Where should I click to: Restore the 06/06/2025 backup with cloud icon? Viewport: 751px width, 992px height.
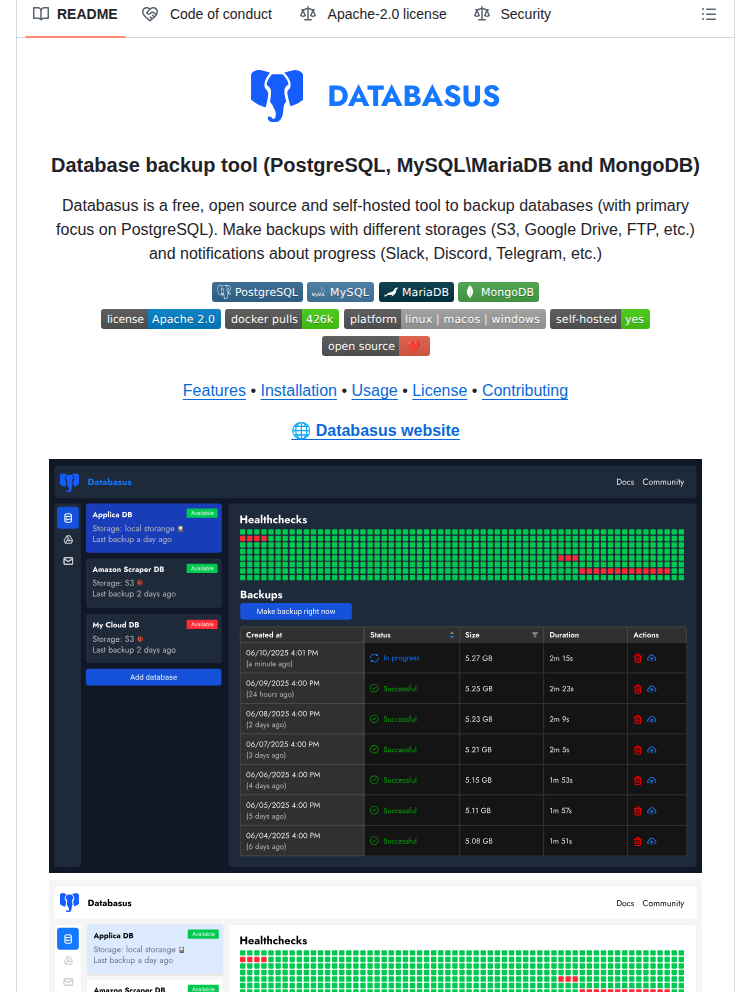coord(652,780)
